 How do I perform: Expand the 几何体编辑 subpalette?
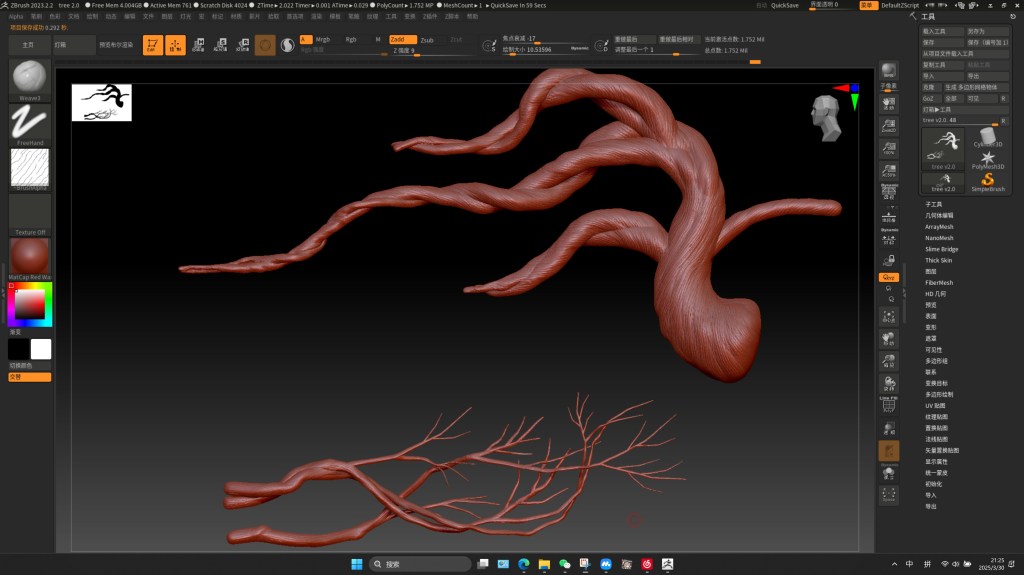939,215
